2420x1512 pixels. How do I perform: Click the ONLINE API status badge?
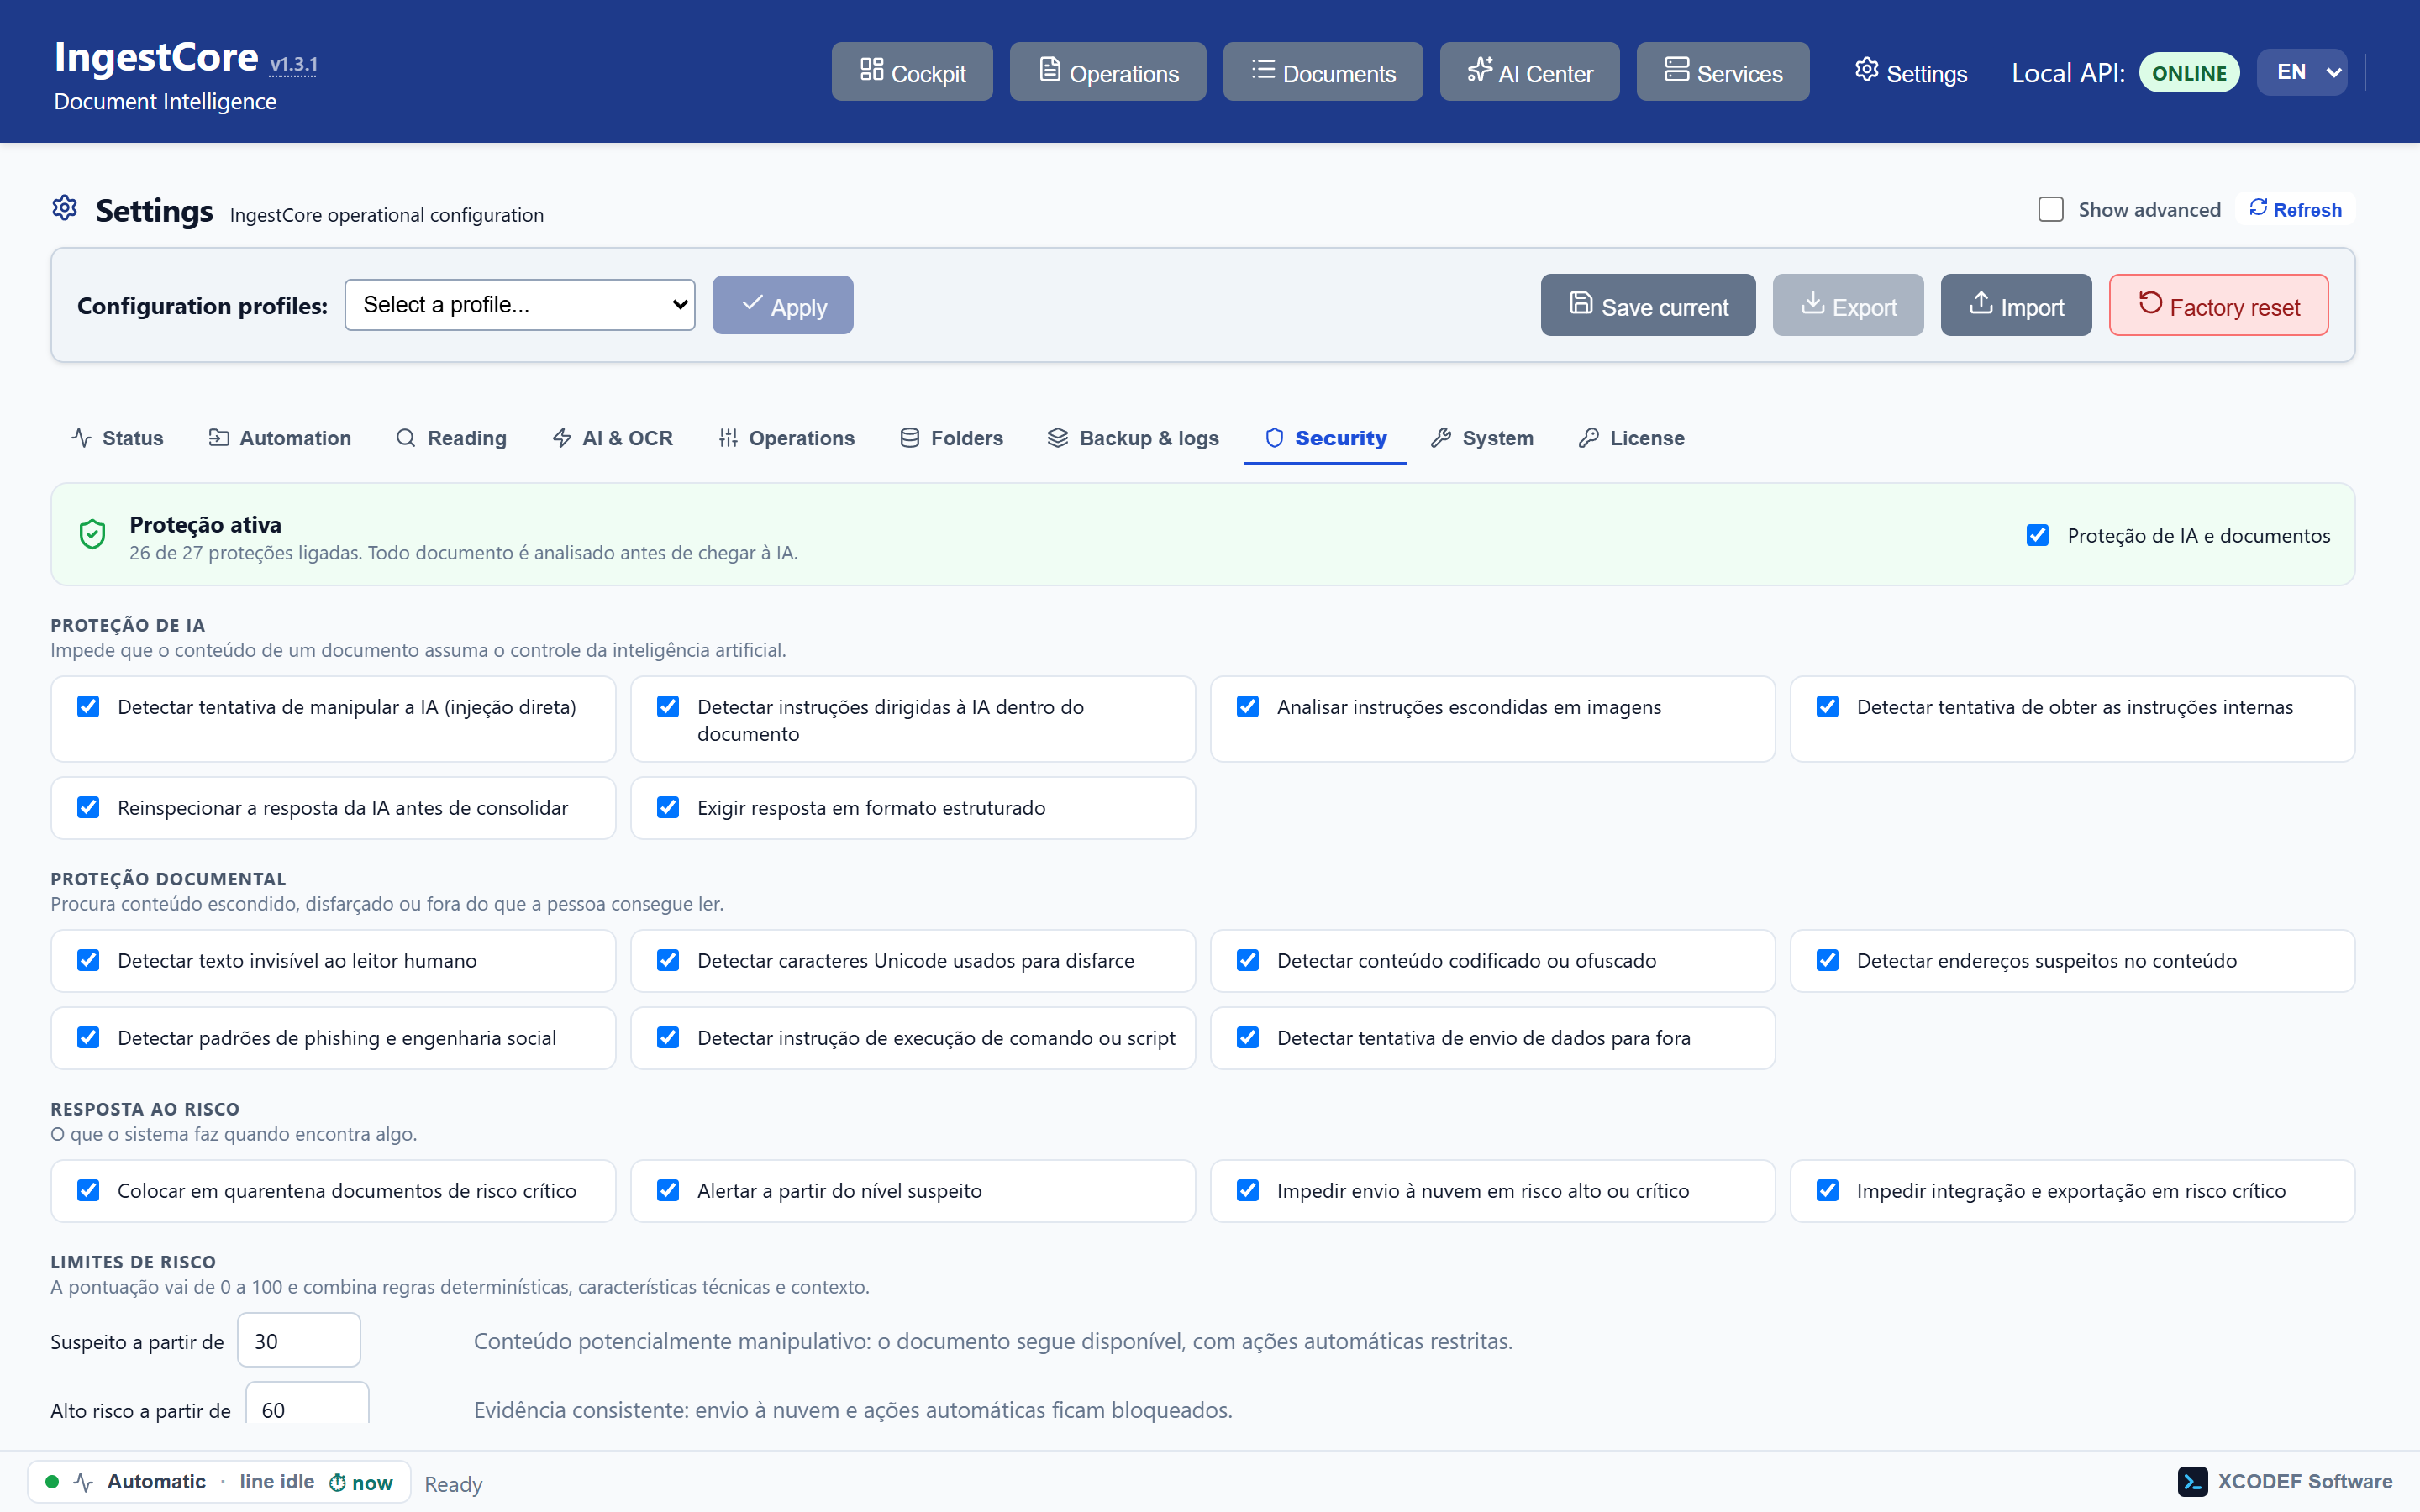[x=2189, y=73]
